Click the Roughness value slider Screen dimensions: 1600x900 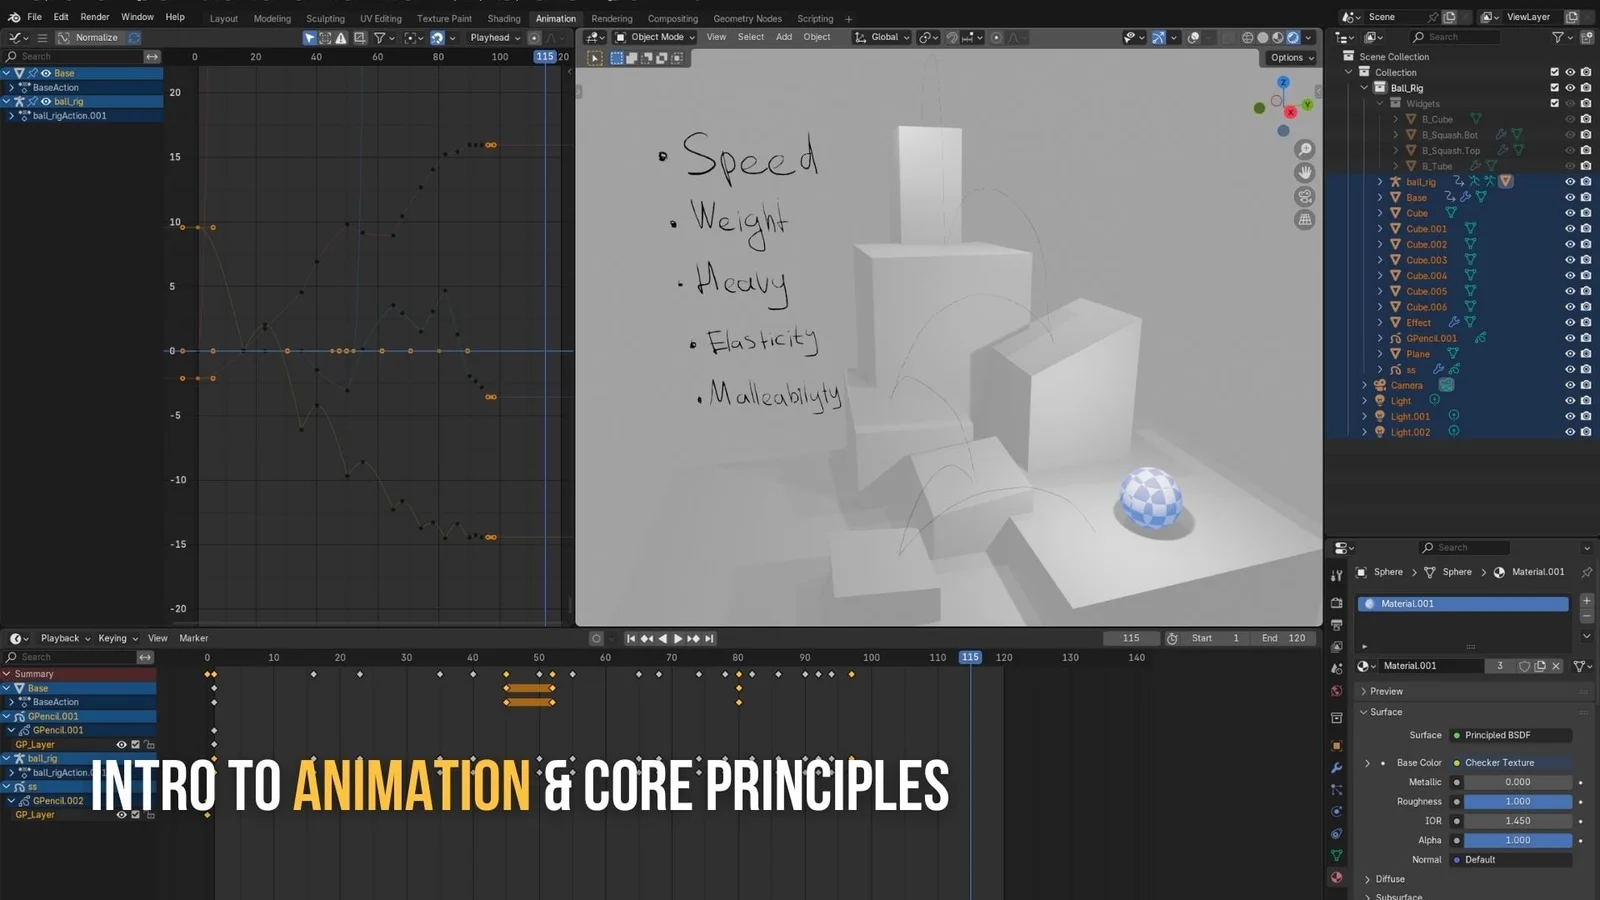pyautogui.click(x=1516, y=801)
